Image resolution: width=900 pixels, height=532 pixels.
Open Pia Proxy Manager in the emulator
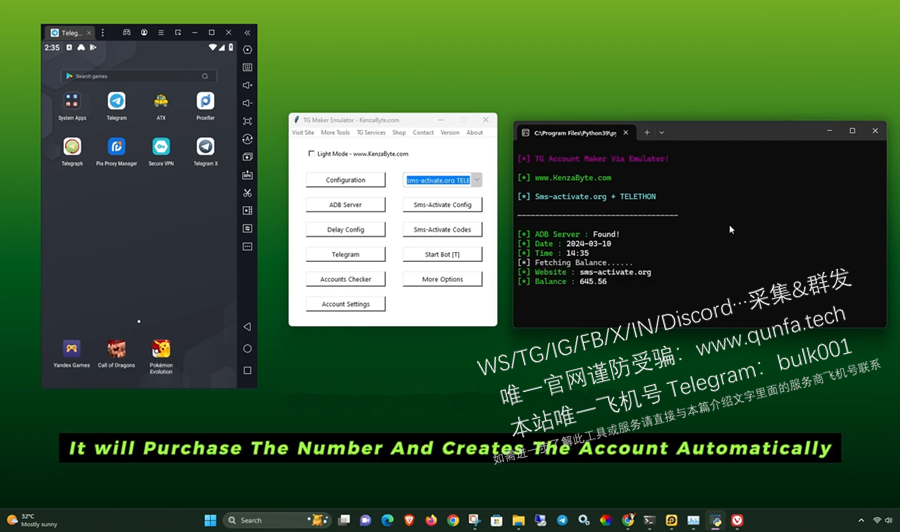pos(117,147)
